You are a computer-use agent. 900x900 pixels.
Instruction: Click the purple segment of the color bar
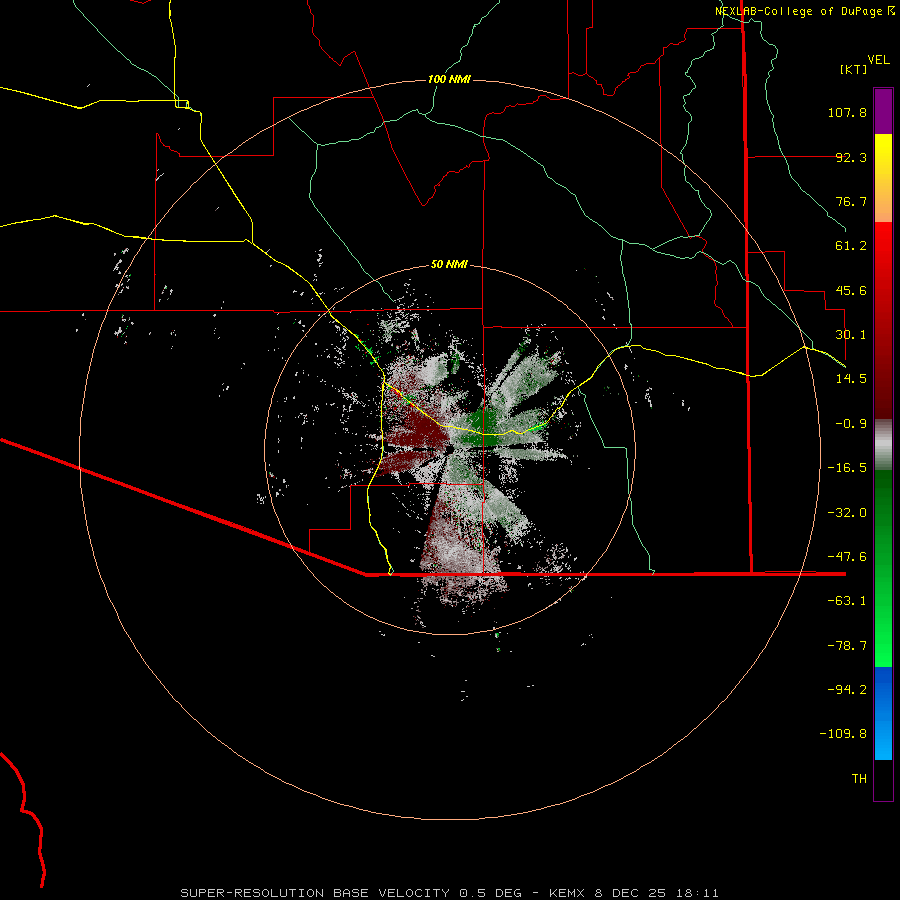coord(883,111)
